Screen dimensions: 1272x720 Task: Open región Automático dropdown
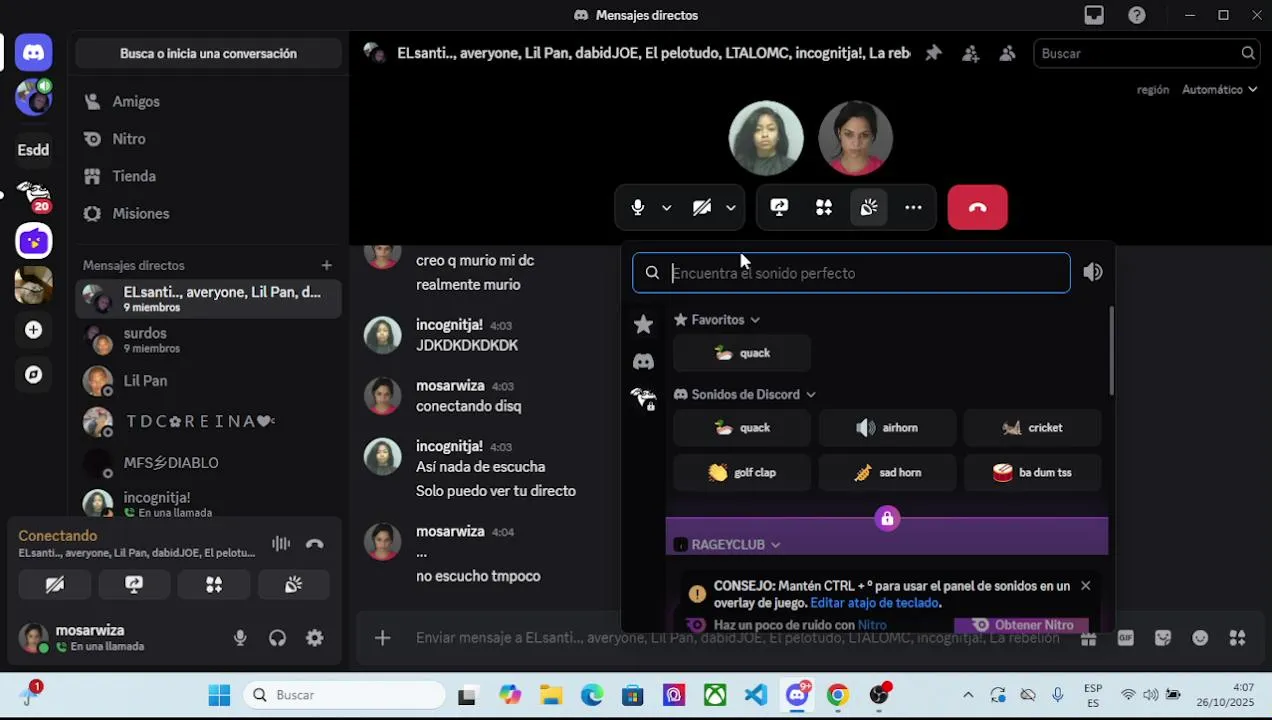[x=1219, y=90]
